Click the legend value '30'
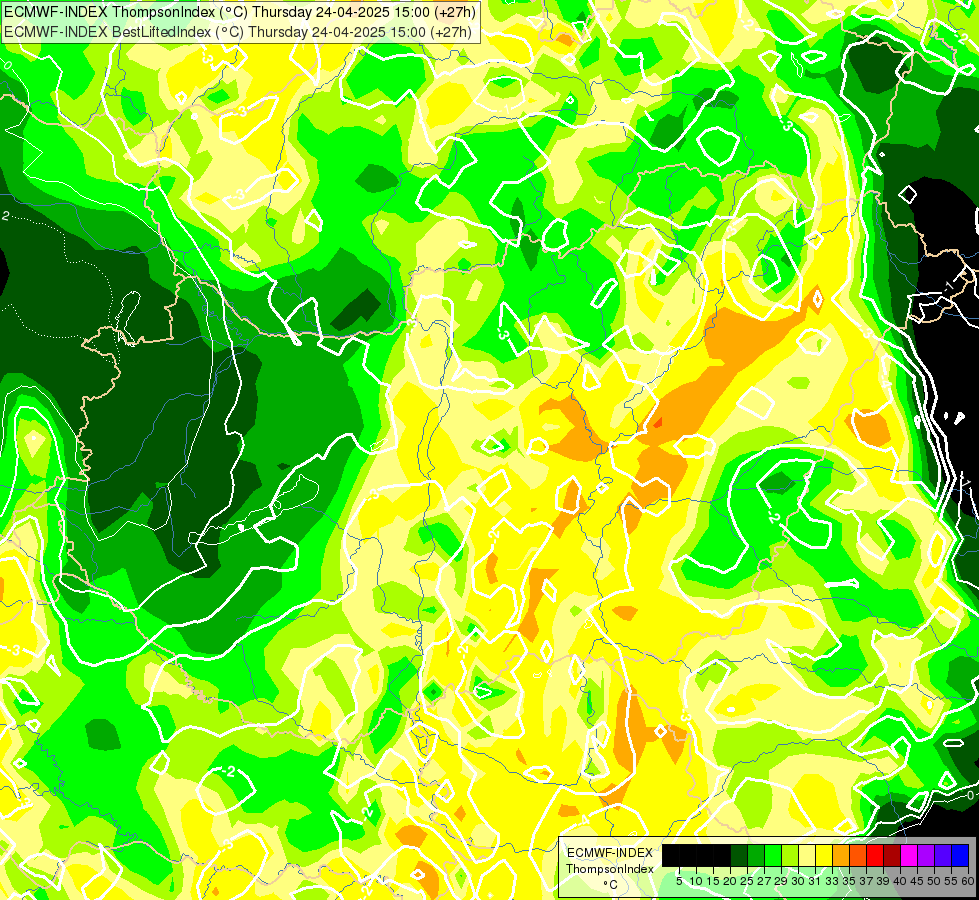Viewport: 979px width, 900px height. point(798,881)
